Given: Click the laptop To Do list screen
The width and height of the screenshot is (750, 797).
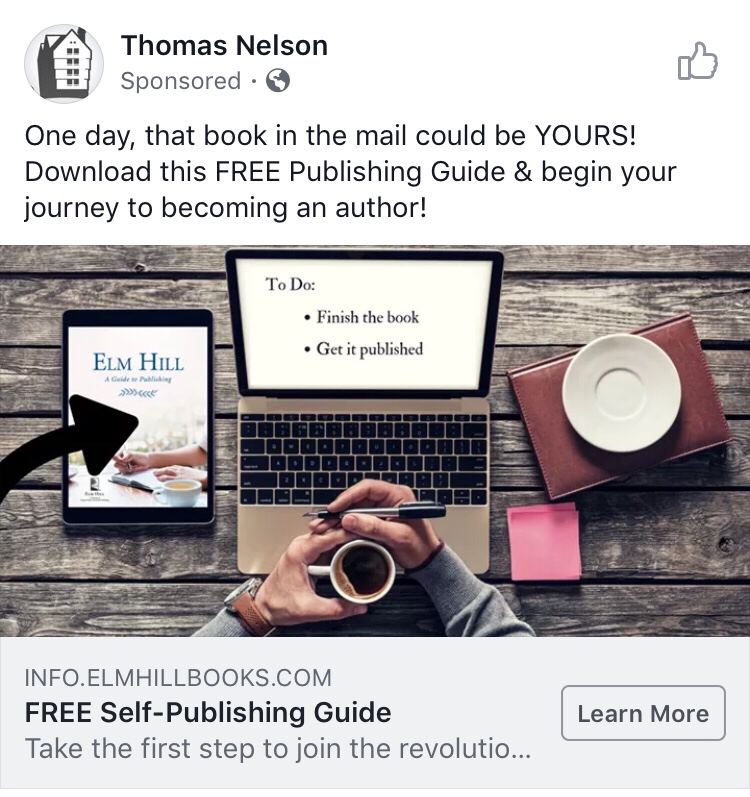Looking at the screenshot, I should click(x=364, y=324).
